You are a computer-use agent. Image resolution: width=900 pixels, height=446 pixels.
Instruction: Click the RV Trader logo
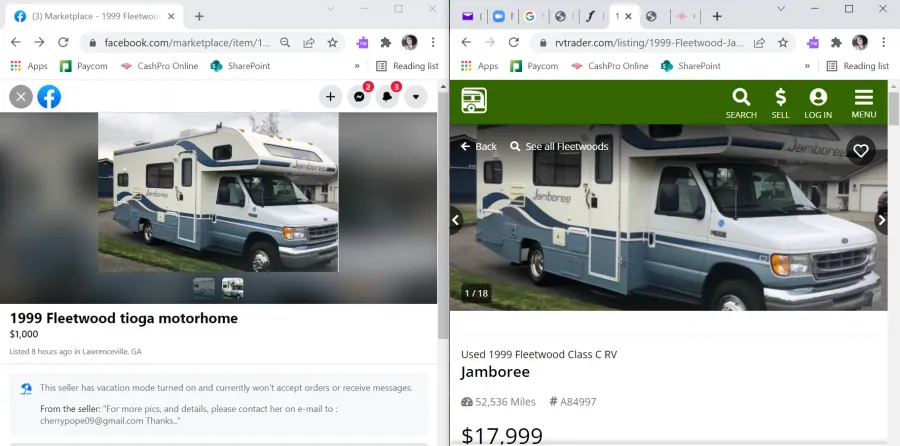(474, 100)
